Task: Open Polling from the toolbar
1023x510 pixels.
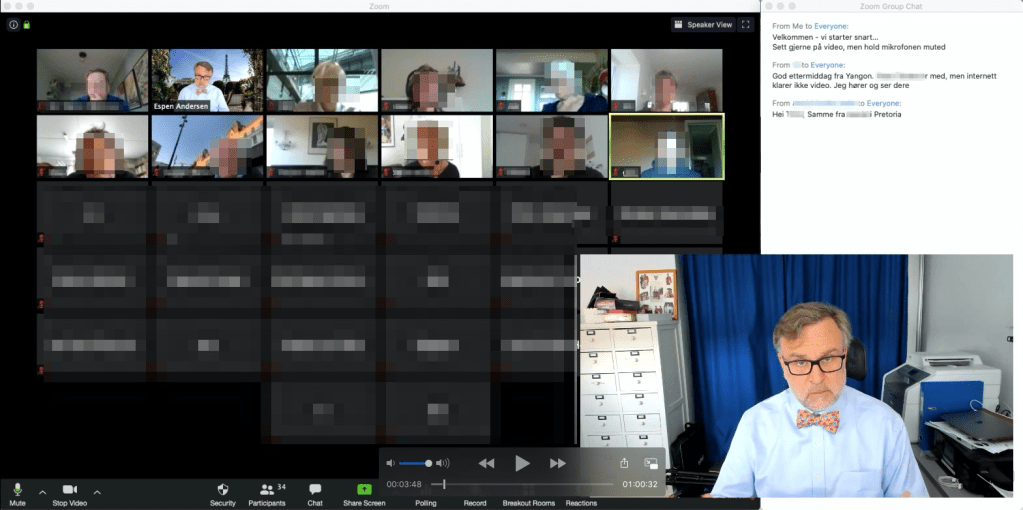Action: pyautogui.click(x=426, y=502)
